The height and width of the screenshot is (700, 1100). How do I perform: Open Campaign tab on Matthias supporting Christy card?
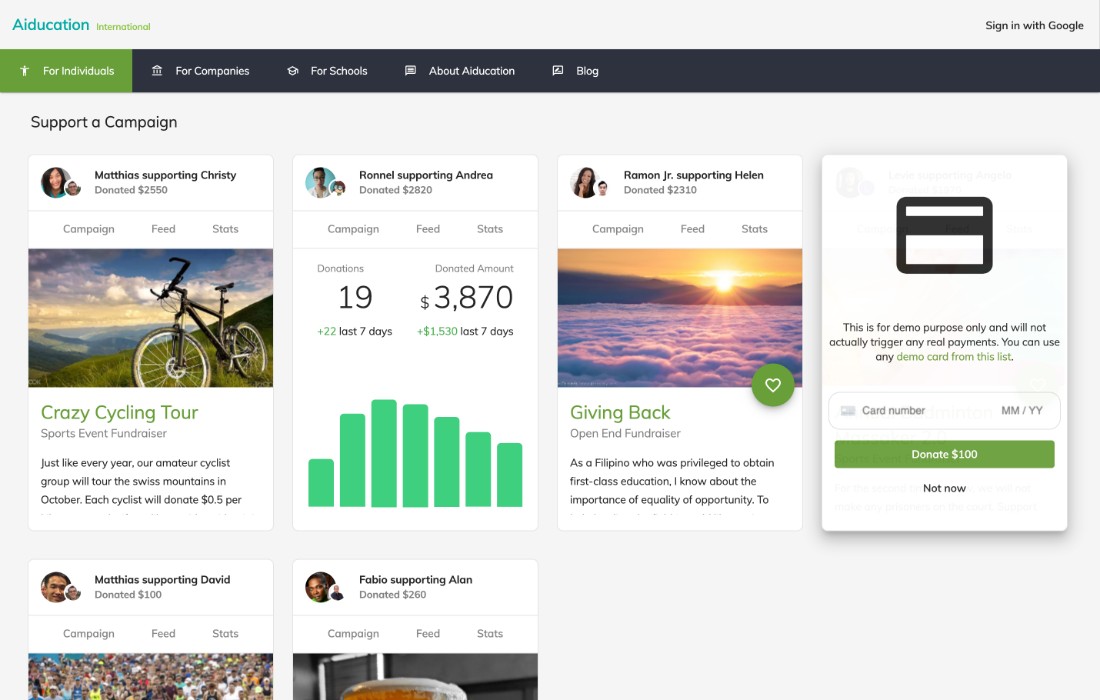(88, 229)
